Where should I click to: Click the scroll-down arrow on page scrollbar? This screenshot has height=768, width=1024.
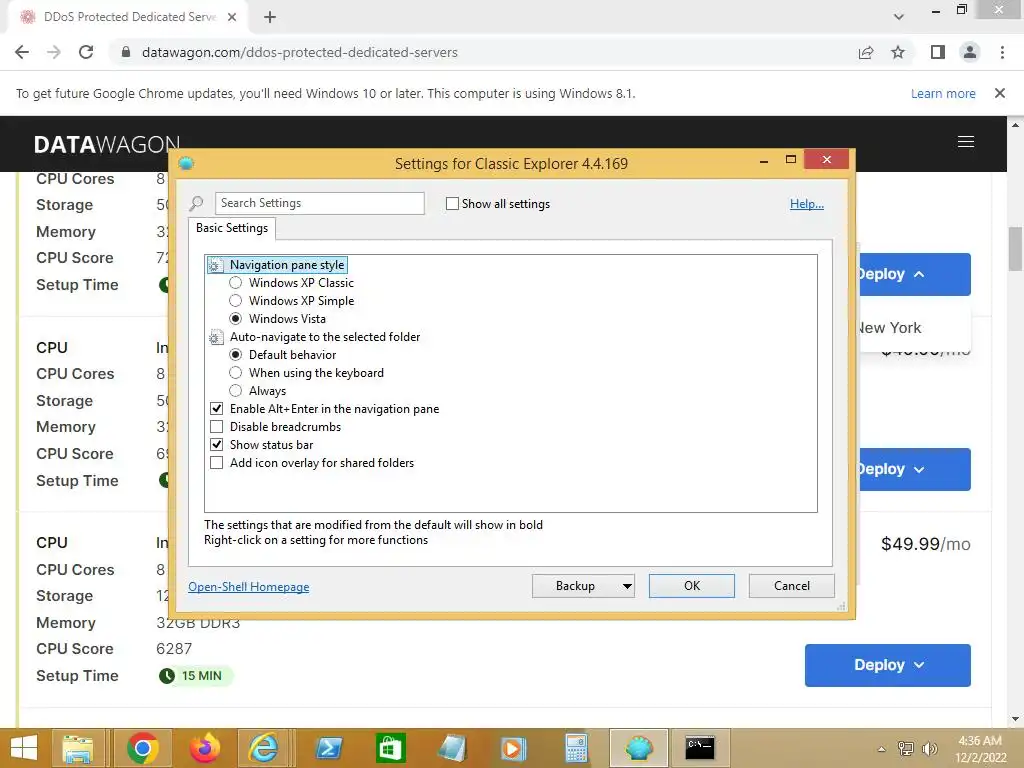point(1015,719)
